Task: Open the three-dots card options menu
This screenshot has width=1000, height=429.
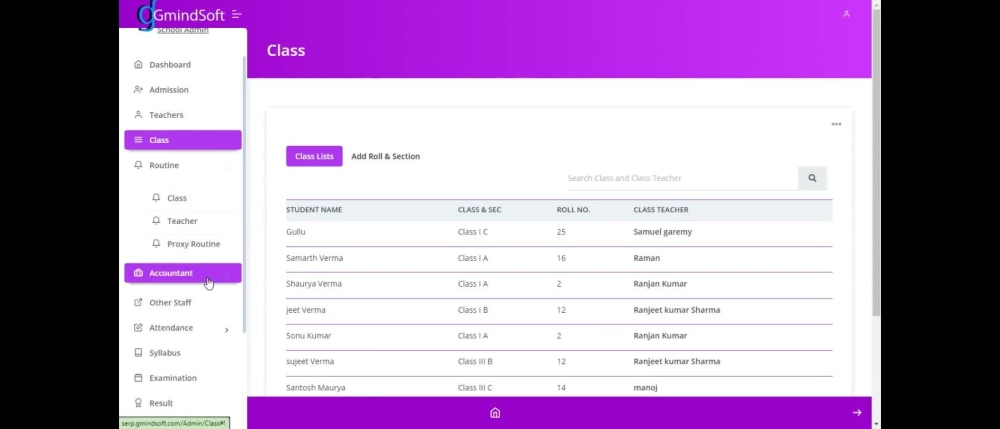Action: [836, 124]
